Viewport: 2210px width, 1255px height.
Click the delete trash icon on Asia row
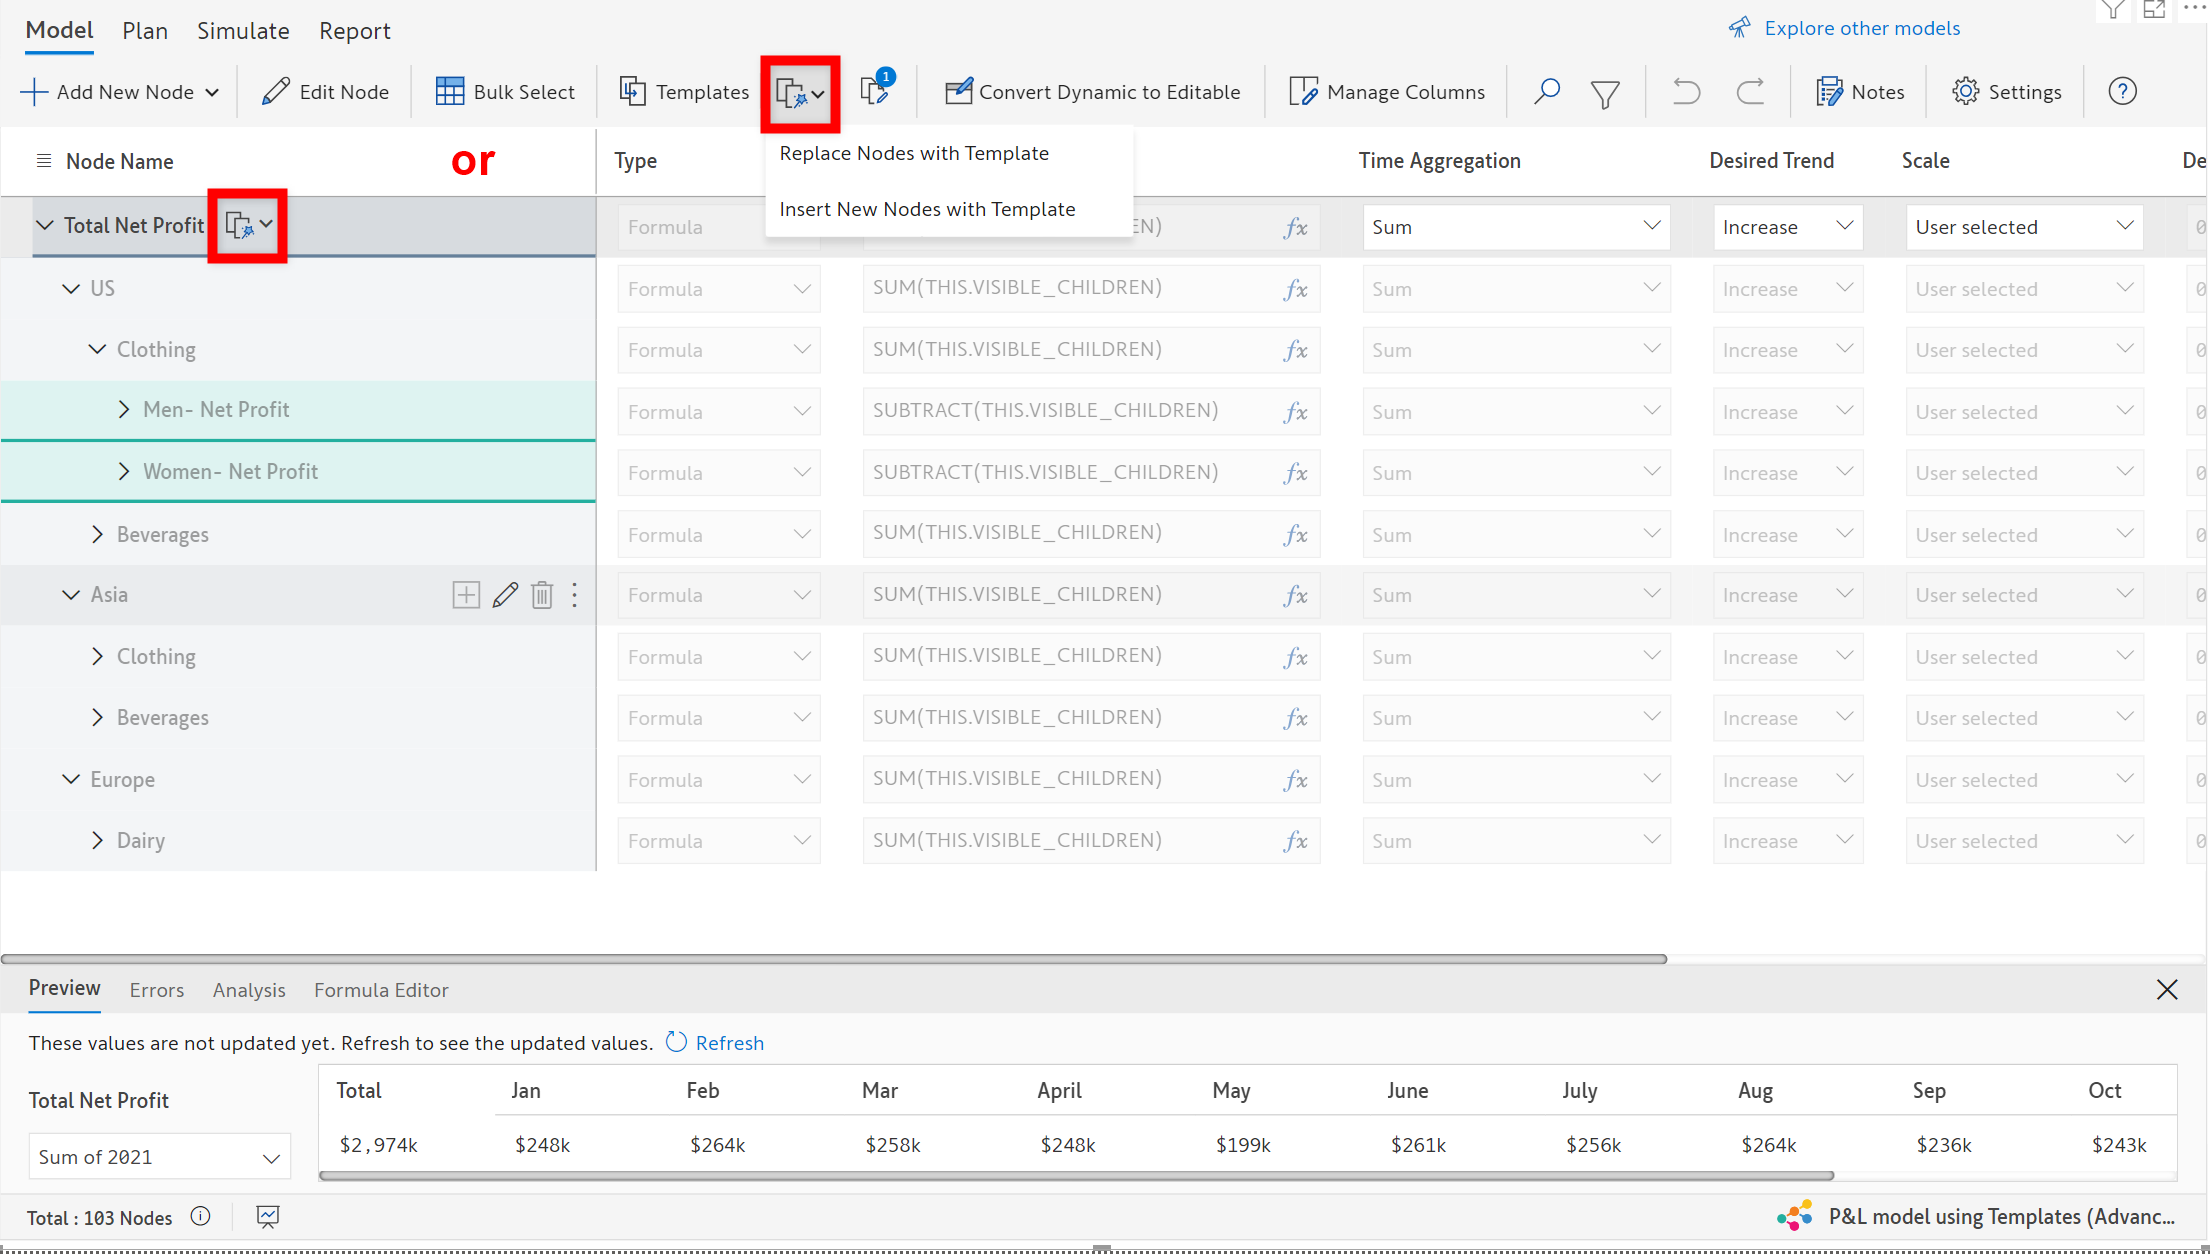542,595
